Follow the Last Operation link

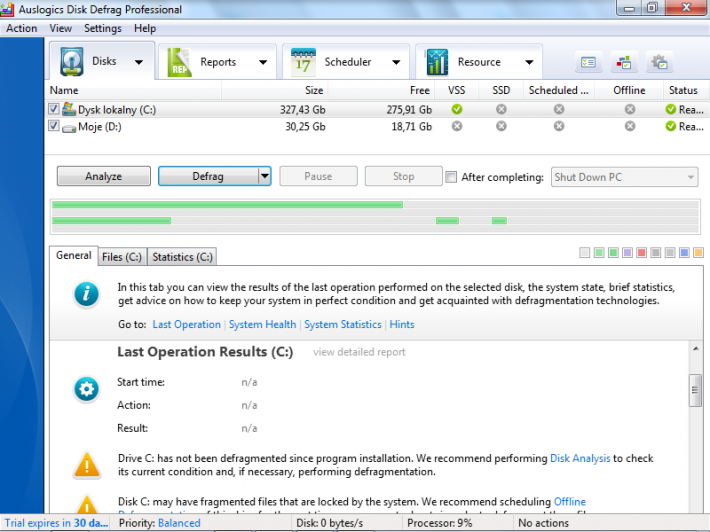[186, 324]
